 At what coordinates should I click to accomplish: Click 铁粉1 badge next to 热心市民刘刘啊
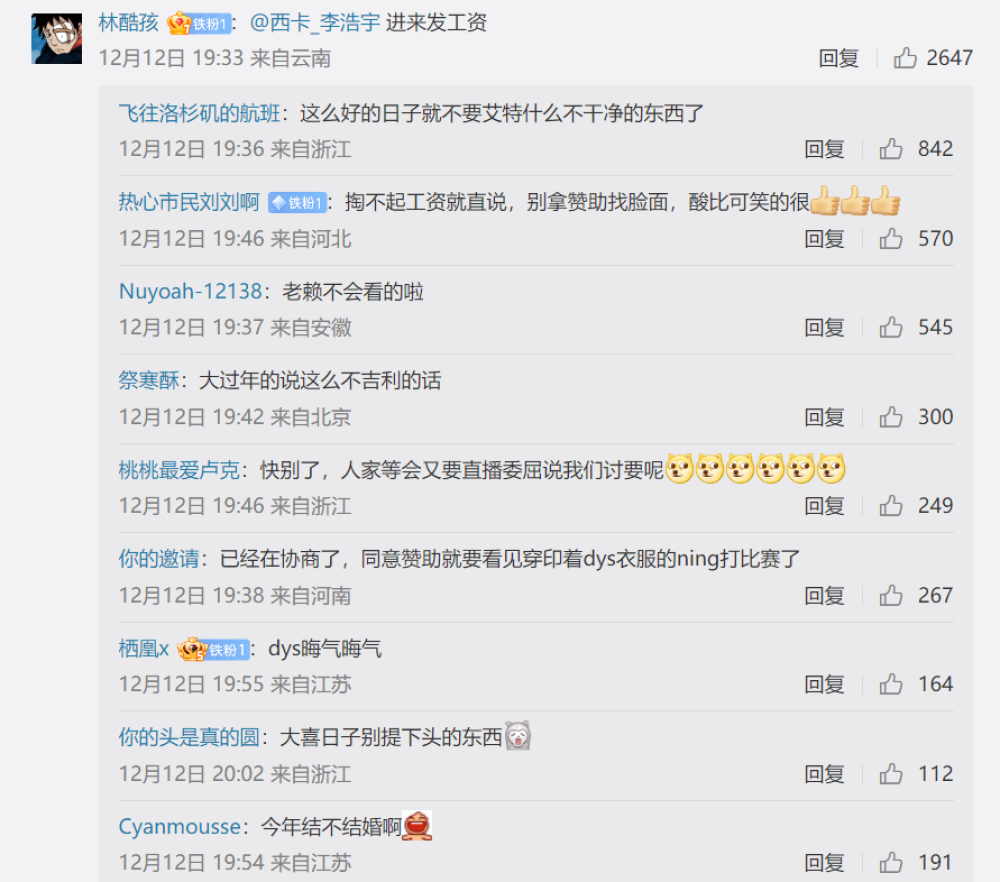tap(297, 203)
